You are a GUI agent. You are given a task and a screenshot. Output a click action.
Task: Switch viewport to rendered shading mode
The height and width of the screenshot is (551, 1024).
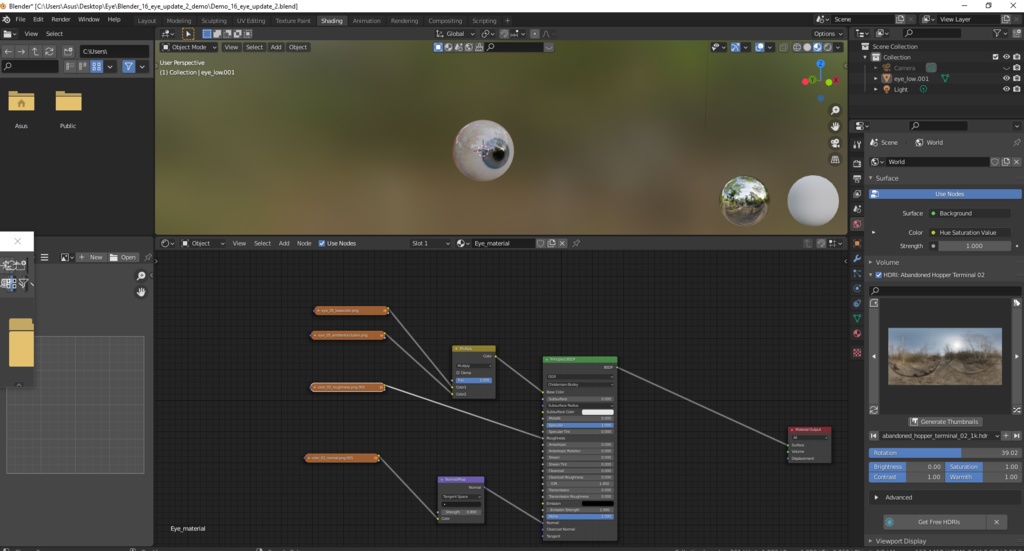tap(827, 47)
